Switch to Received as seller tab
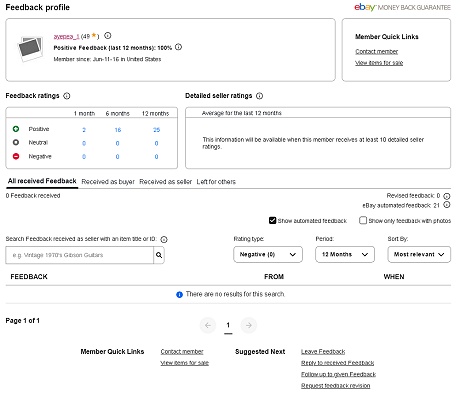 tap(165, 182)
